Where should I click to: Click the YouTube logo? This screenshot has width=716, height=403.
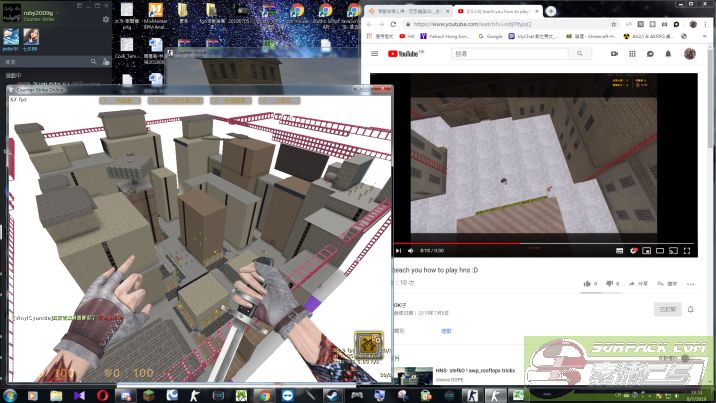pyautogui.click(x=405, y=53)
